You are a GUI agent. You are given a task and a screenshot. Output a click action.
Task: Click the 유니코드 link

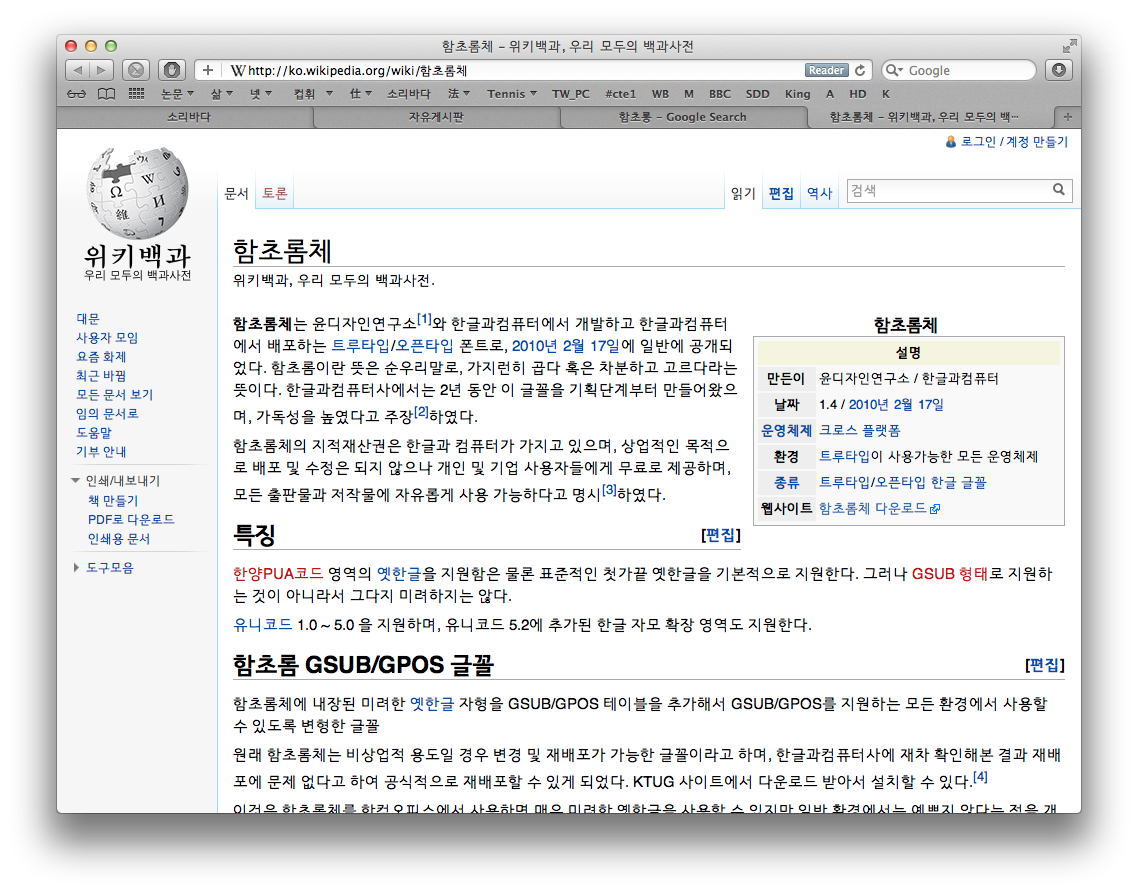pyautogui.click(x=263, y=624)
